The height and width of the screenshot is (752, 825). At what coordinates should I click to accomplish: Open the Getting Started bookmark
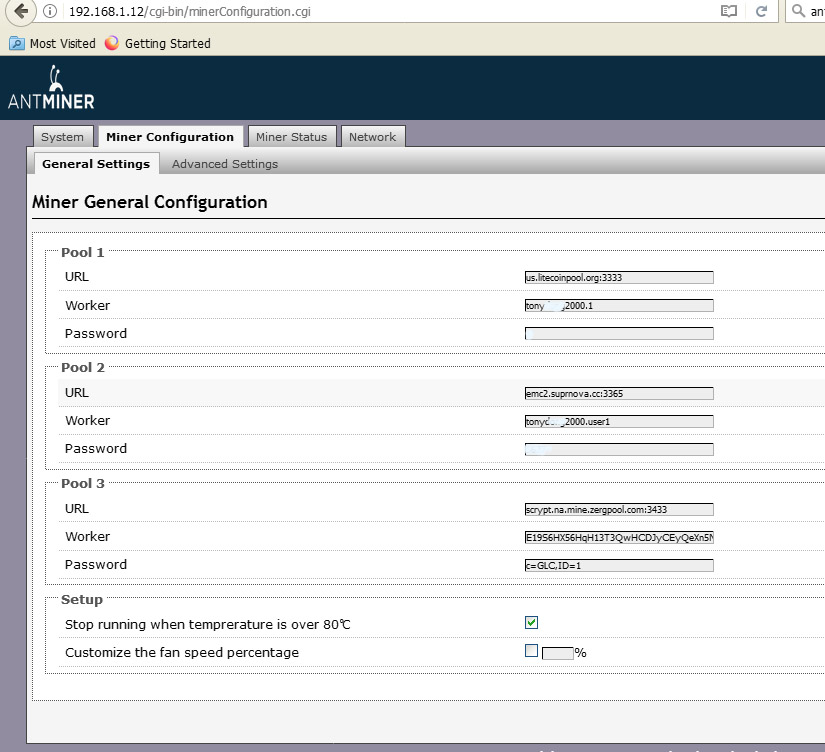(158, 43)
